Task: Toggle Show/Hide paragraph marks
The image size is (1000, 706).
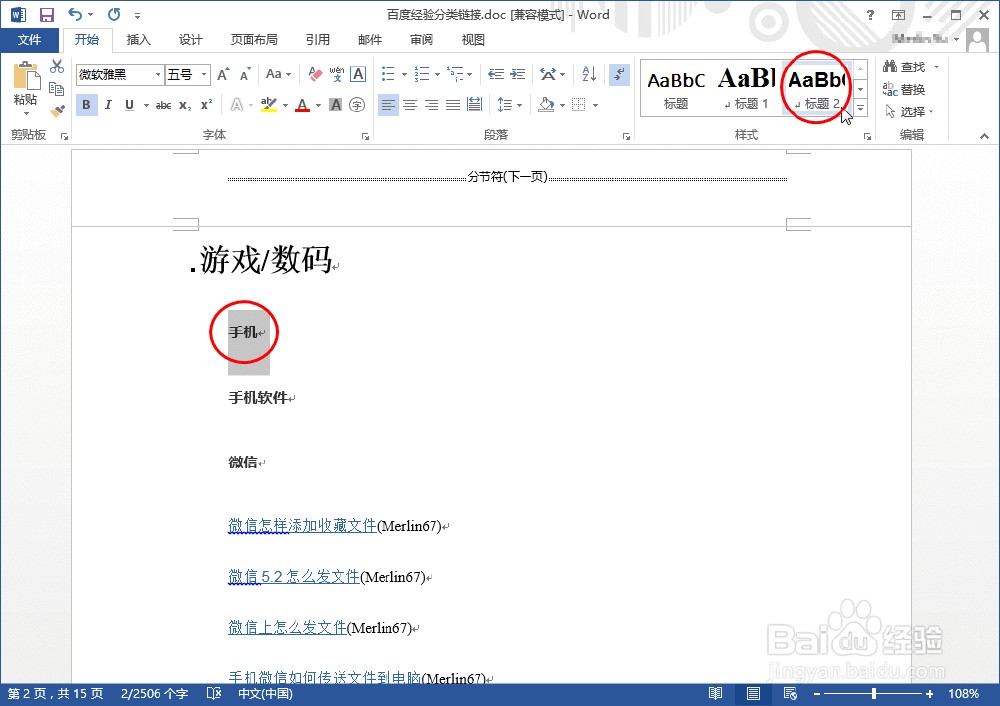Action: pyautogui.click(x=619, y=75)
